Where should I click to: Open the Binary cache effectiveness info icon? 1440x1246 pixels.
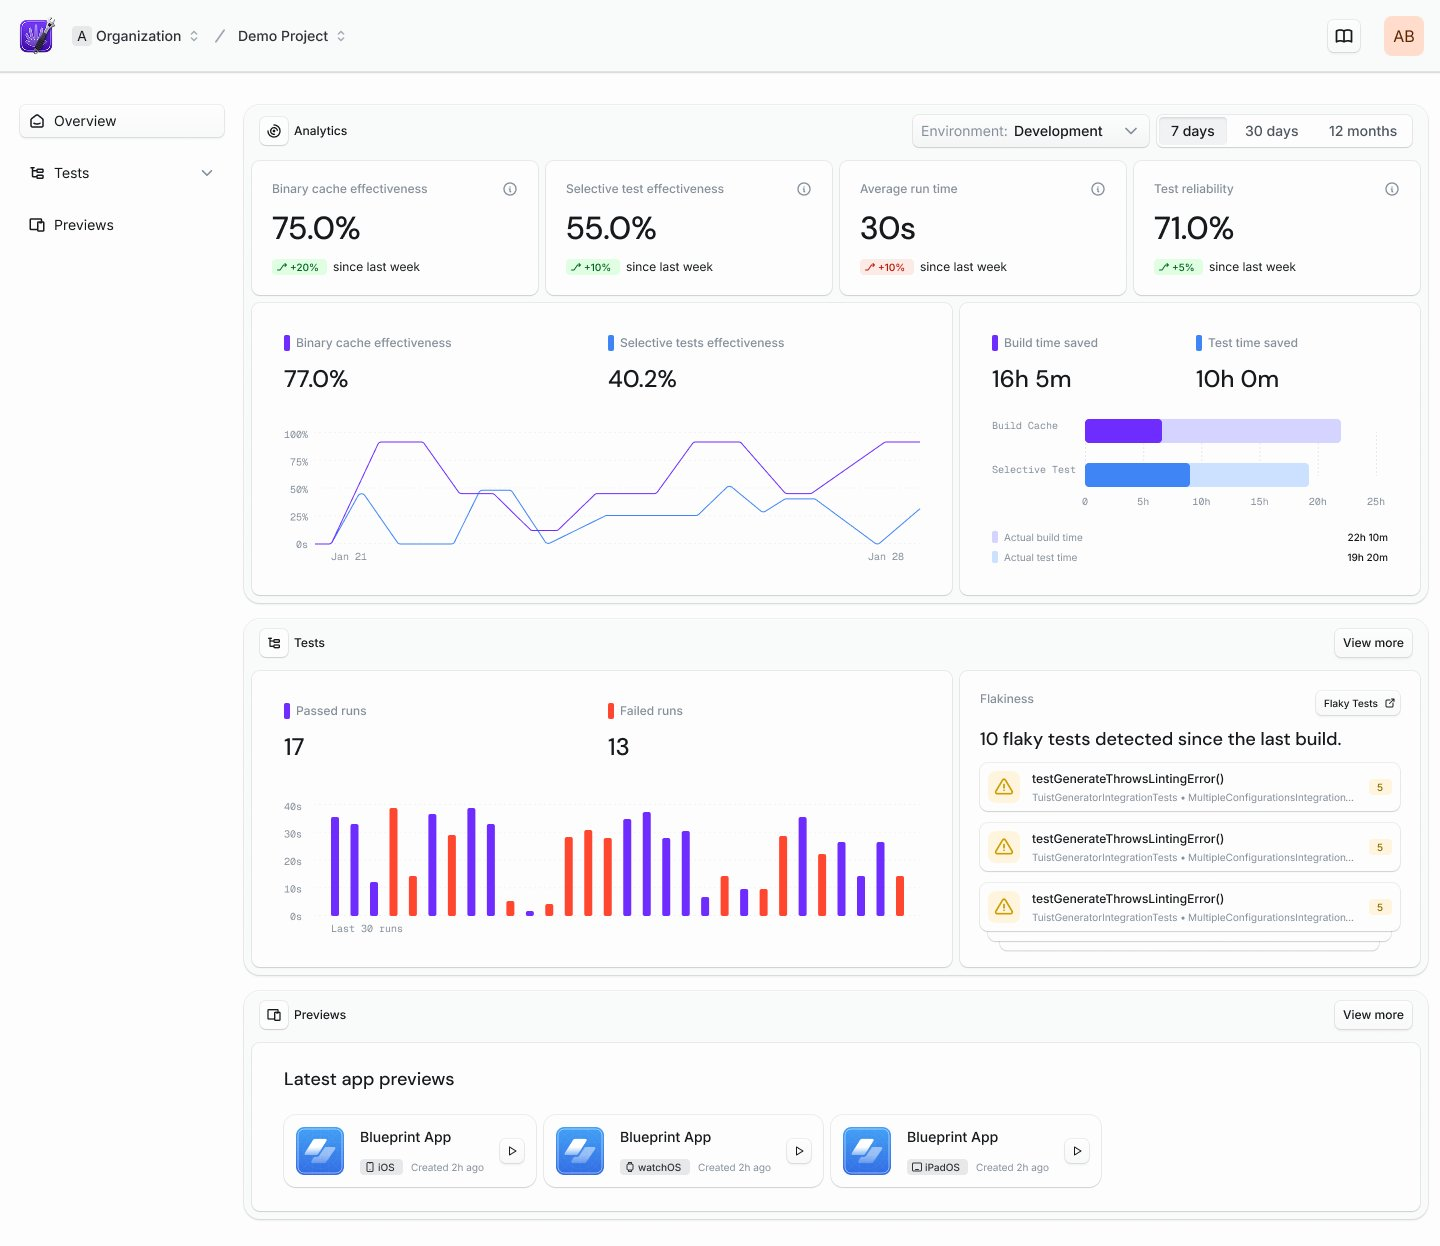510,188
